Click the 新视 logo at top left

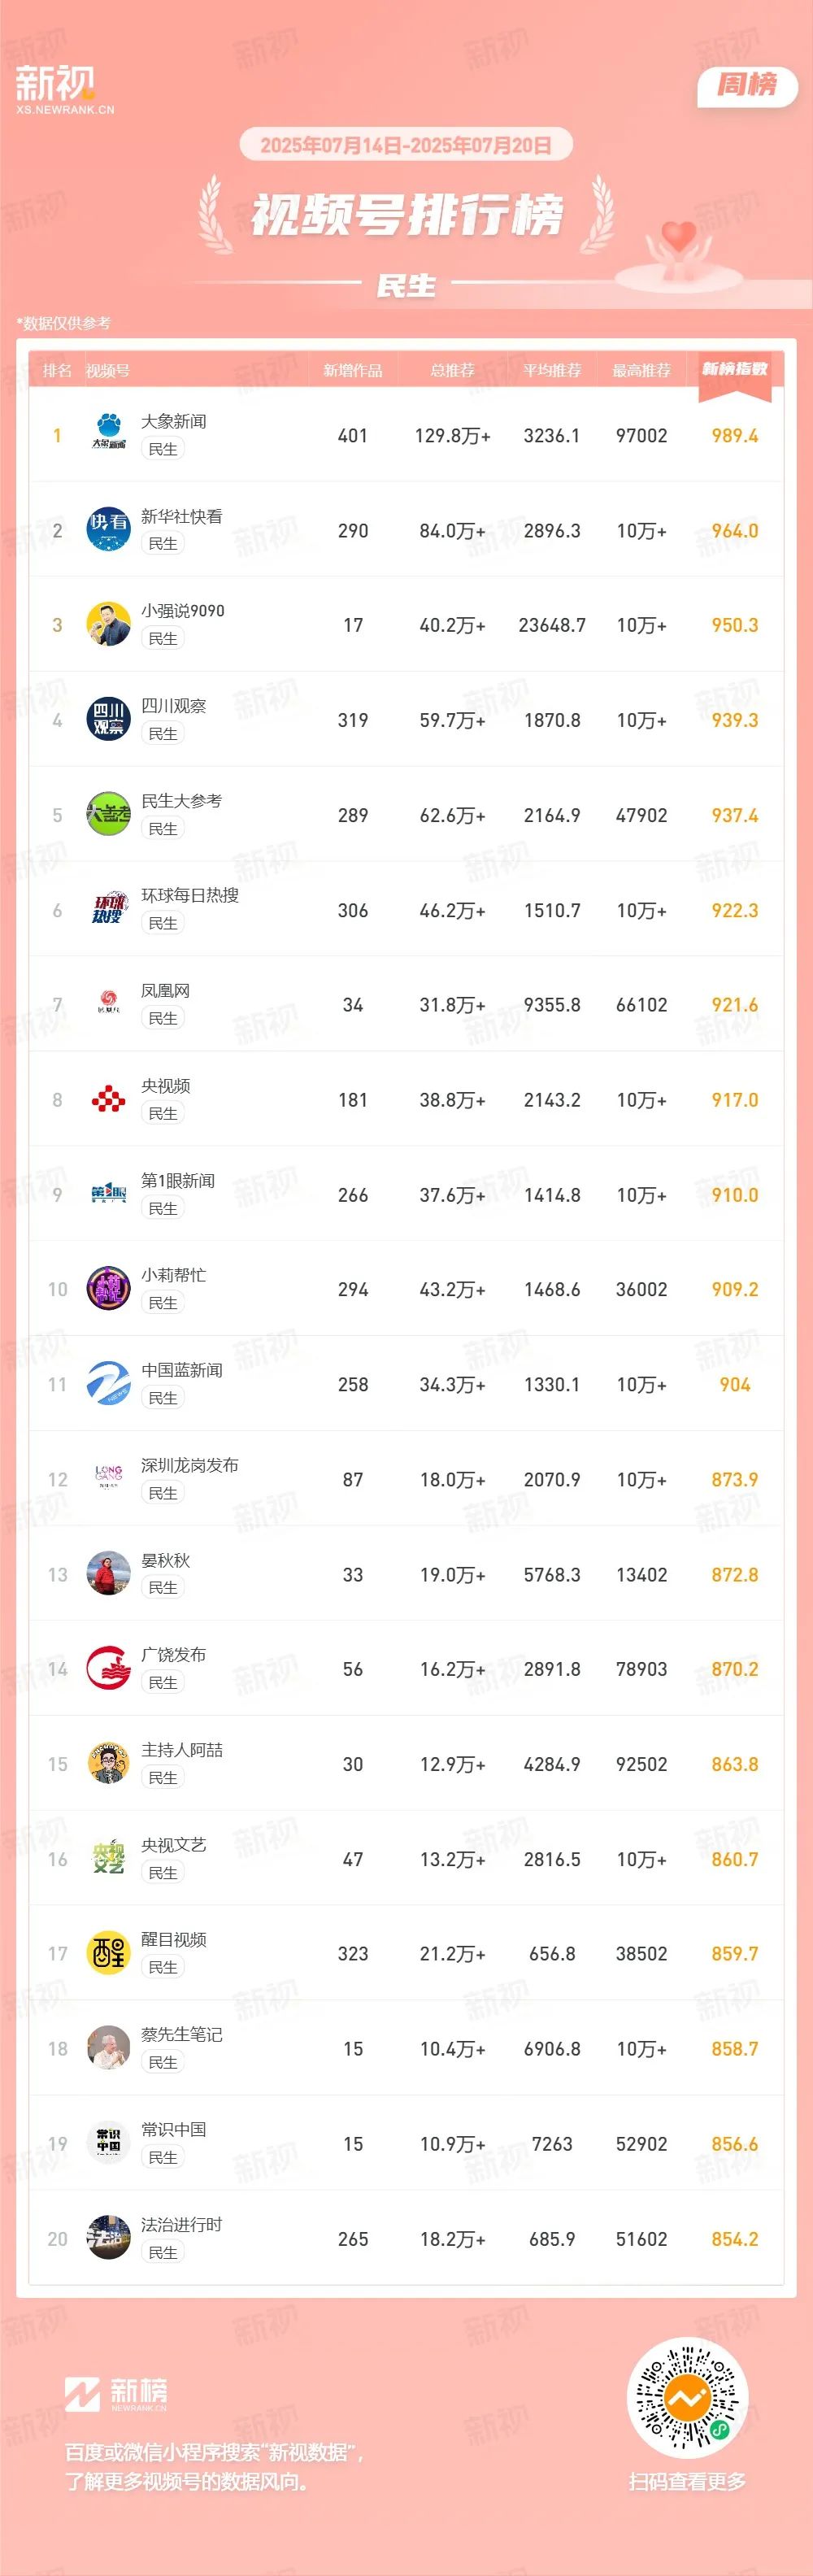click(64, 89)
